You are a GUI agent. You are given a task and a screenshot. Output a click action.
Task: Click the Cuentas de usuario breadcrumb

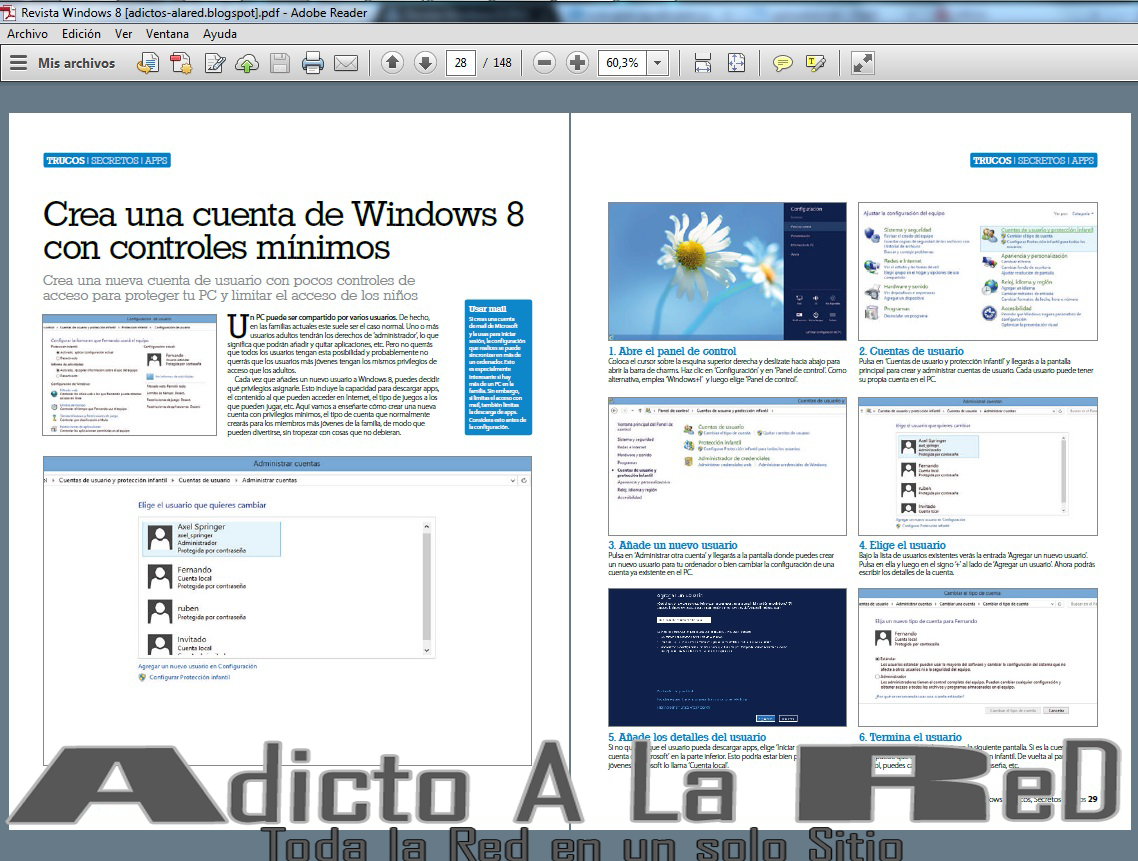[204, 480]
